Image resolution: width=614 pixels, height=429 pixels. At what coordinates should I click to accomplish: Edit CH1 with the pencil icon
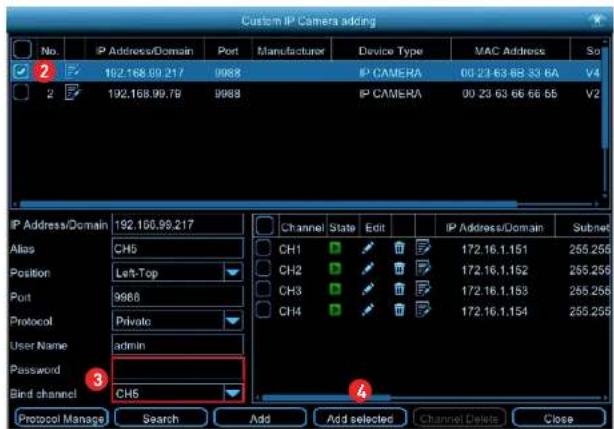click(367, 248)
